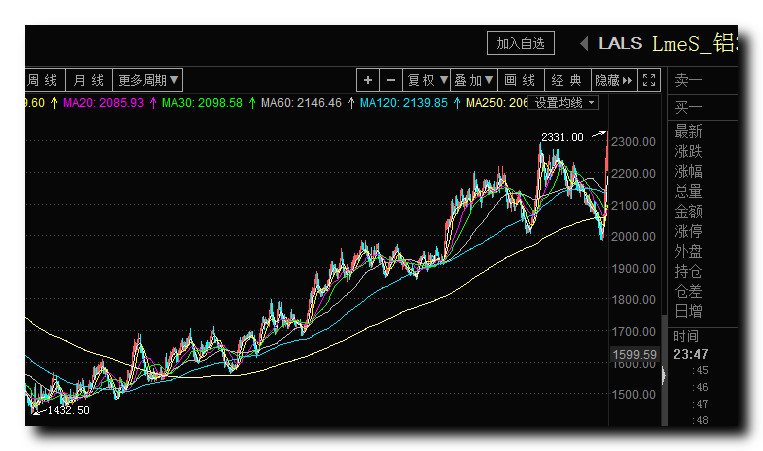The height and width of the screenshot is (451, 763).
Task: Toggle fullscreen chart view icon
Action: tap(649, 80)
